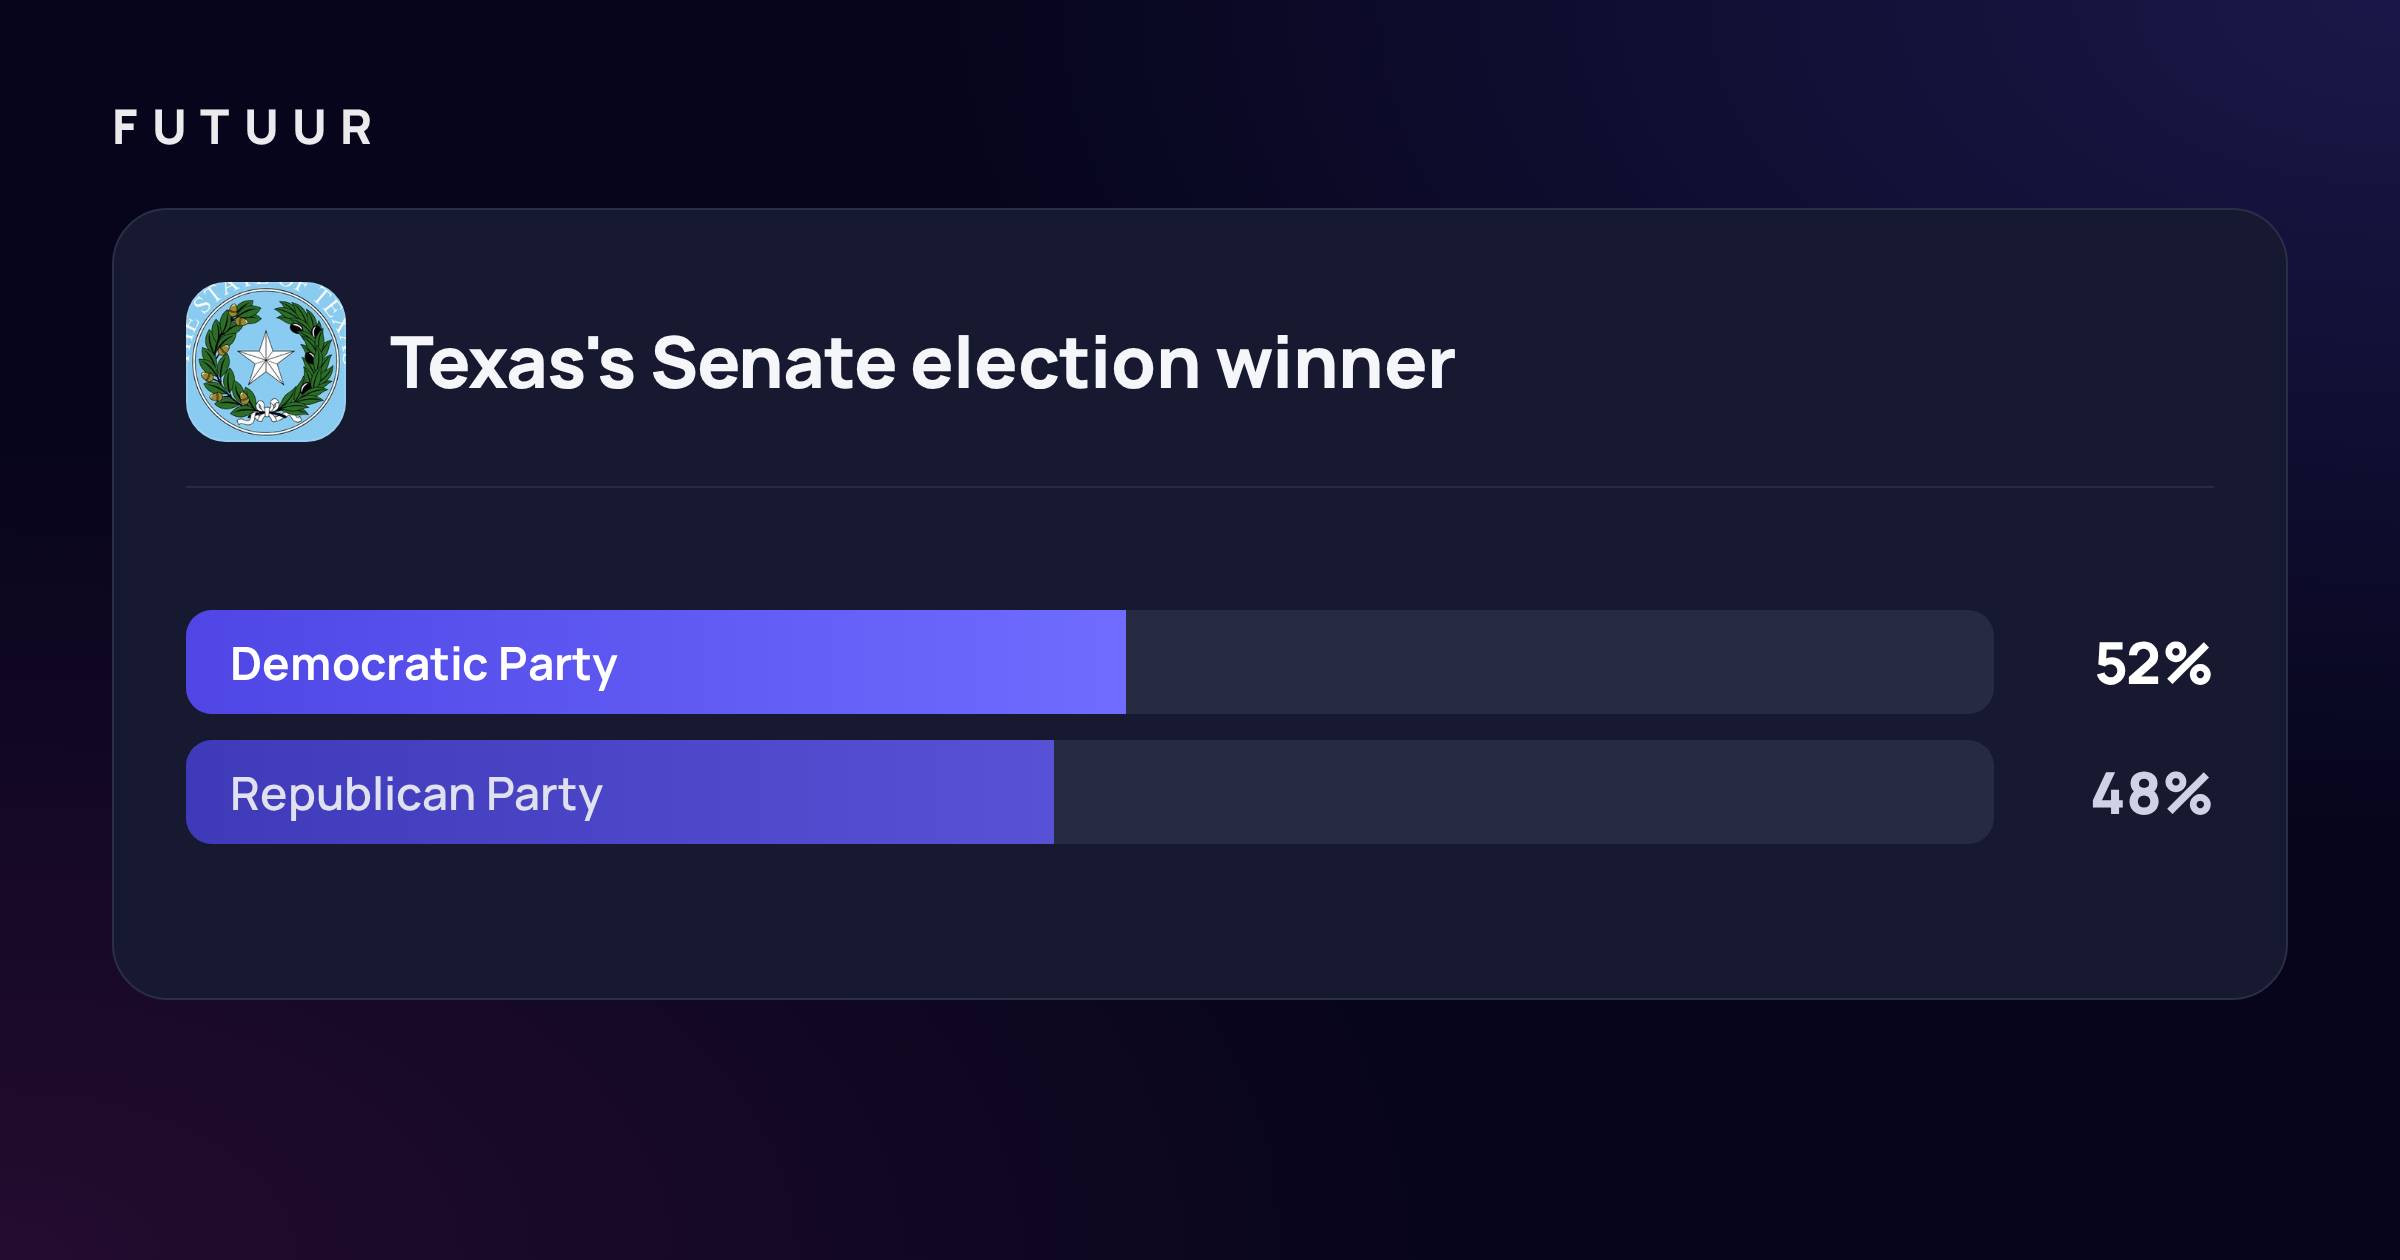This screenshot has width=2400, height=1260.
Task: Open the Texas's Senate election winner title
Action: pos(922,362)
